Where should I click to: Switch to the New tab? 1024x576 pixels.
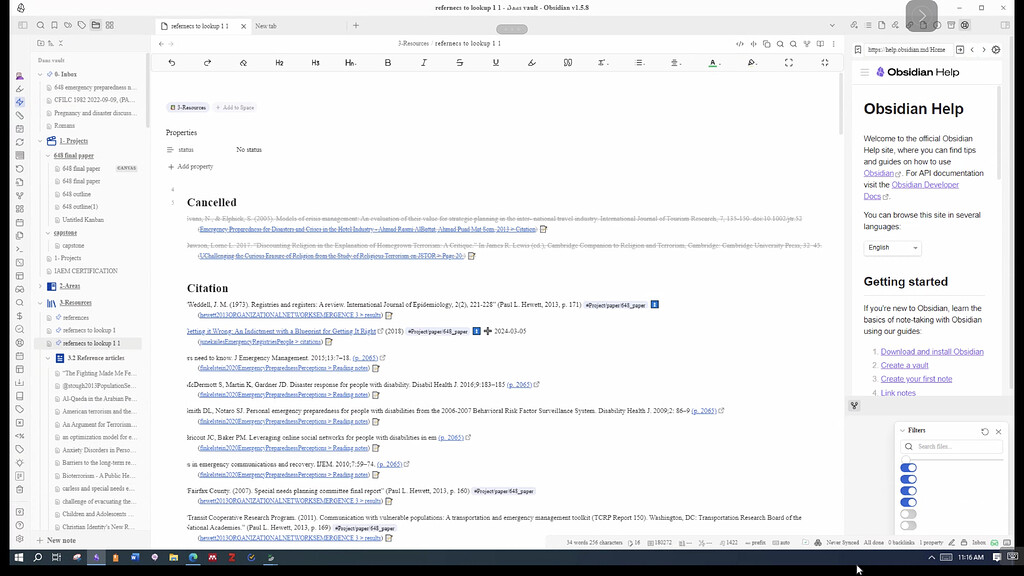[265, 27]
